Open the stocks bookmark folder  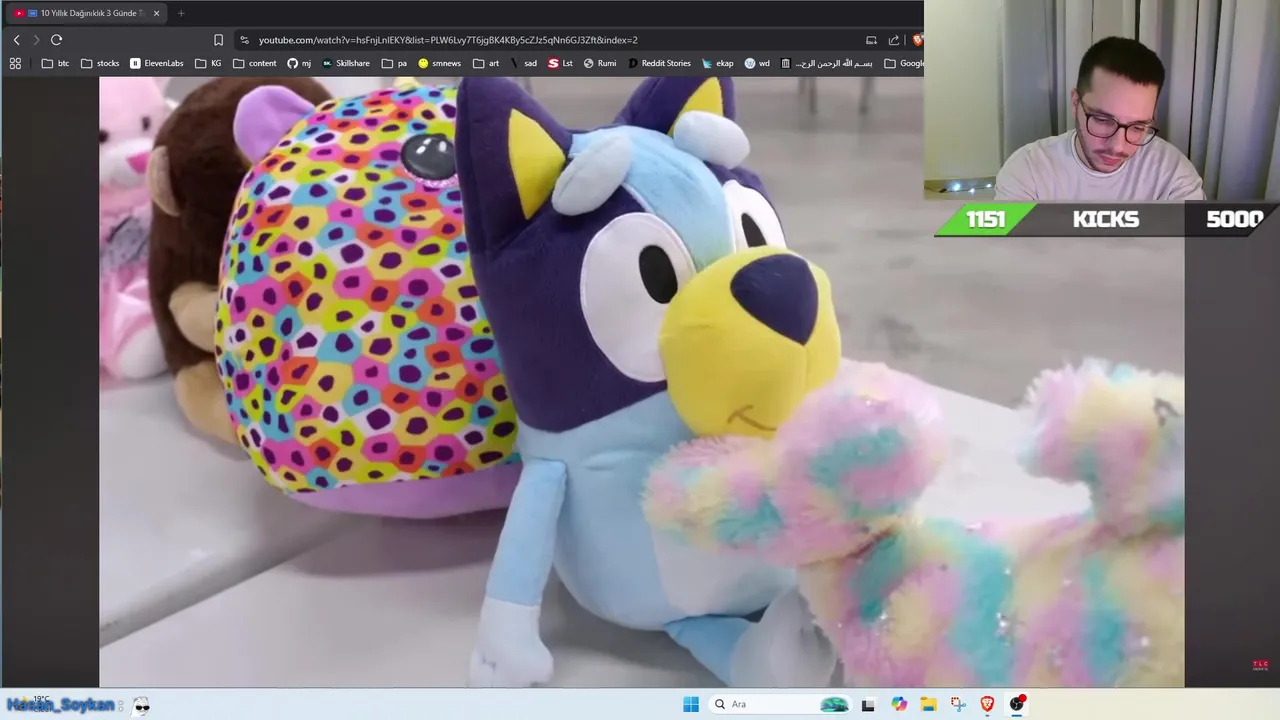coord(100,63)
